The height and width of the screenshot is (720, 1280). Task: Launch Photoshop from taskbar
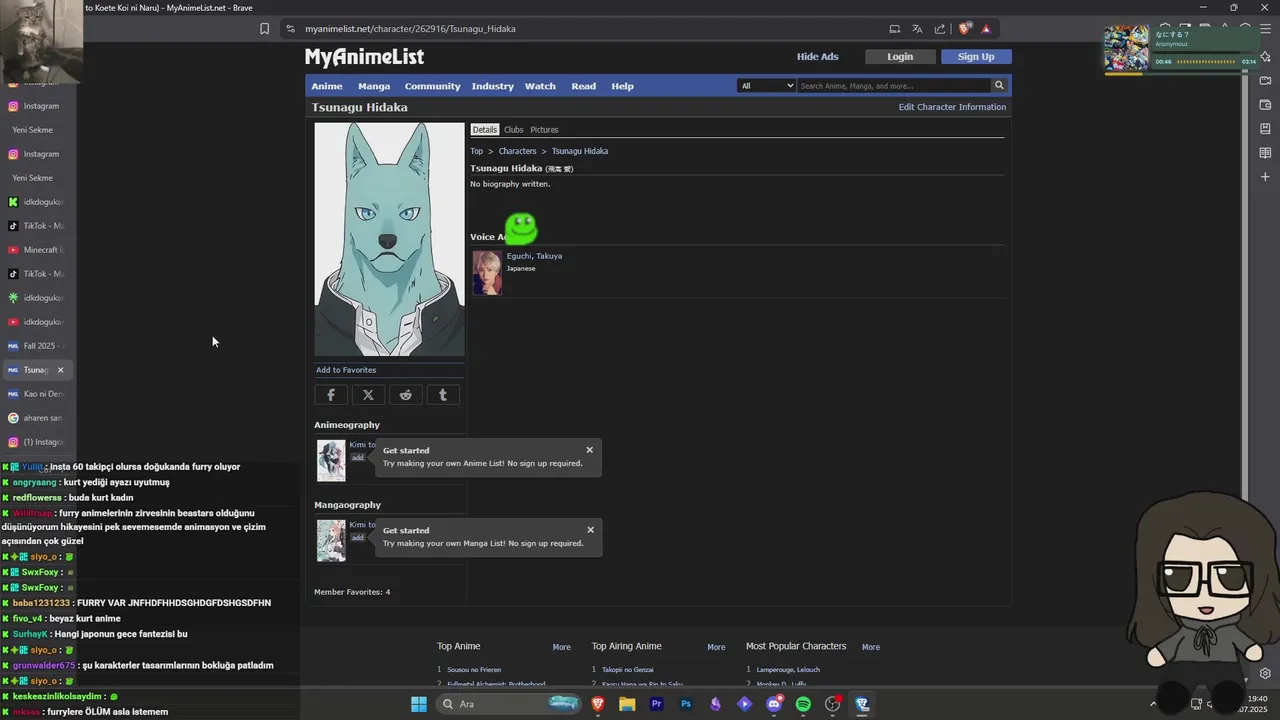click(686, 704)
